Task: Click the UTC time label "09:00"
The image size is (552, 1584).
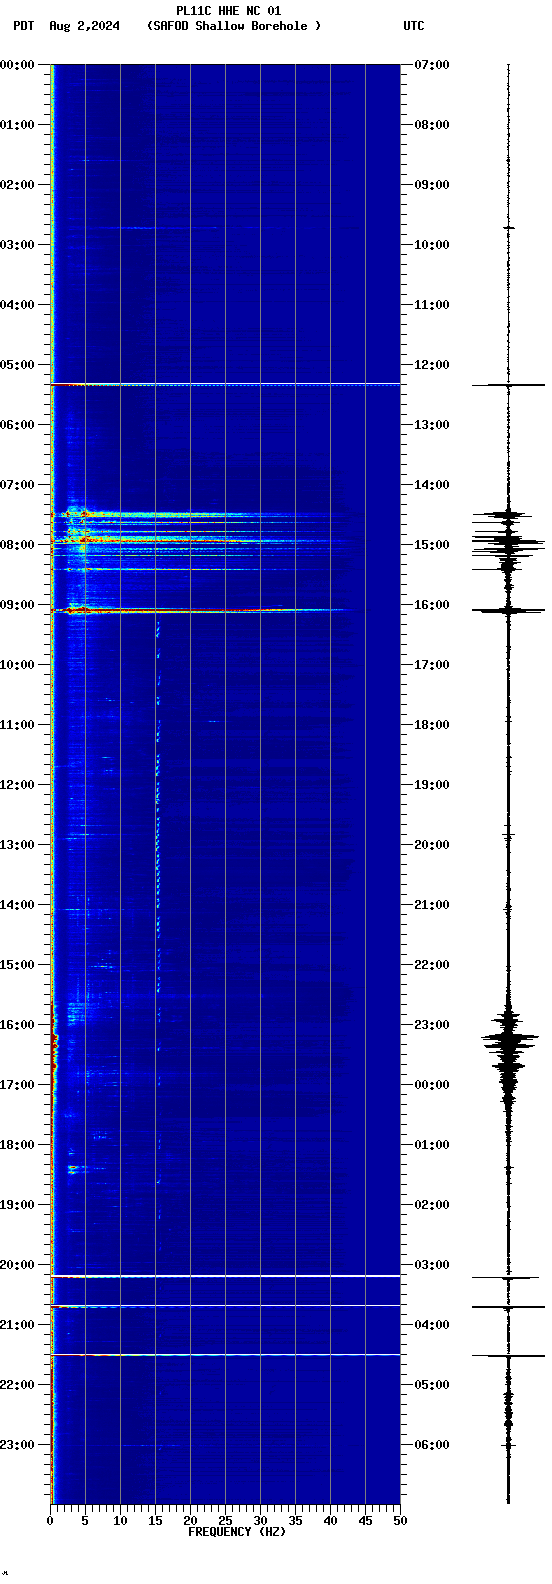Action: pos(432,185)
